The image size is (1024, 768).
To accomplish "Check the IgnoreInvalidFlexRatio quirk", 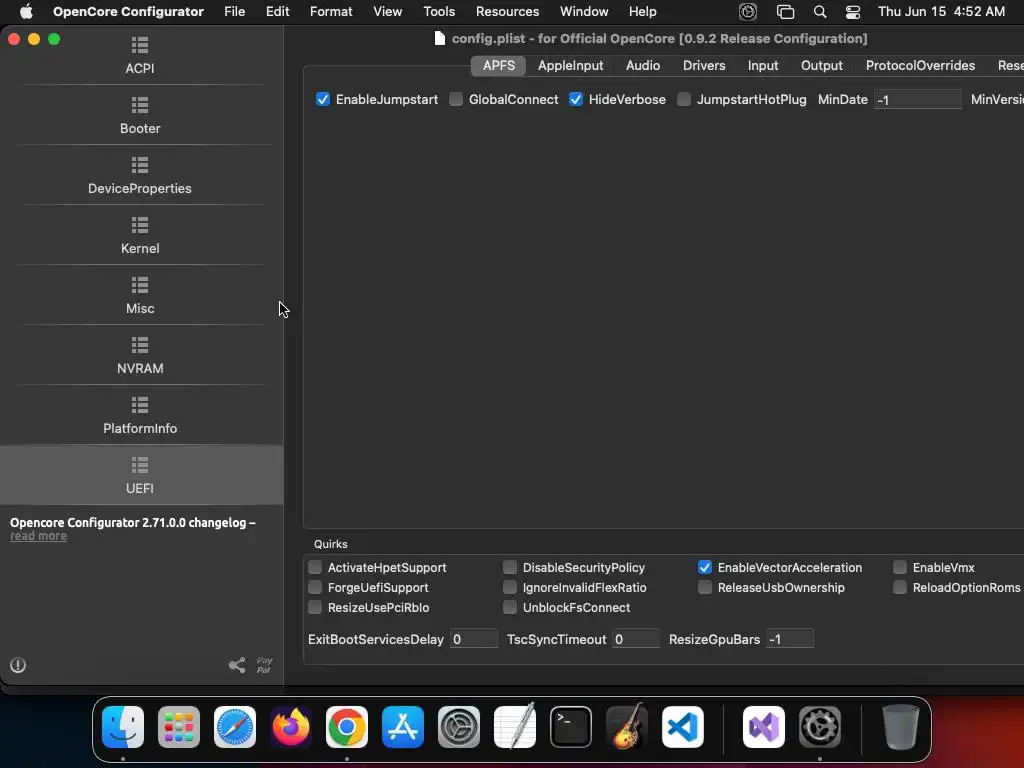I will 510,587.
